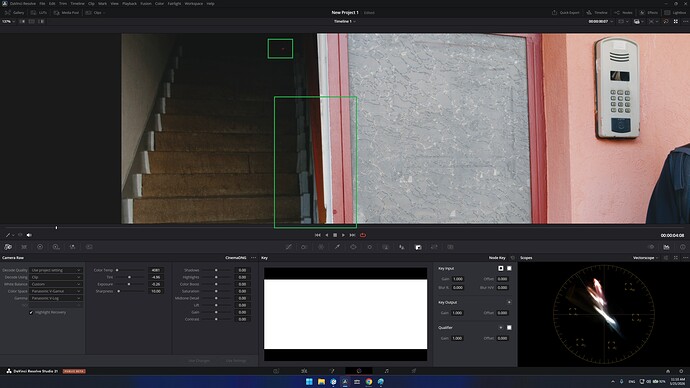Viewport: 690px width, 388px height.
Task: Open the Keyframes panel icon
Action: tap(651, 247)
